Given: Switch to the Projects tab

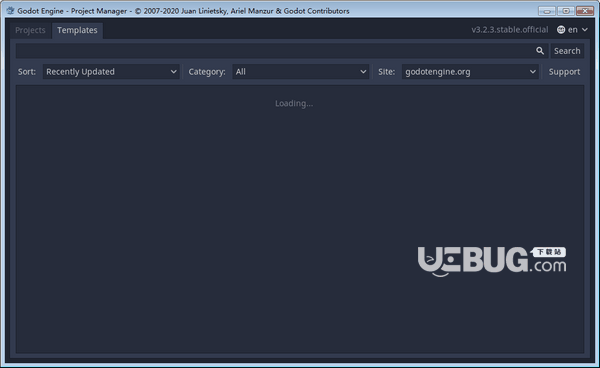Looking at the screenshot, I should point(30,30).
